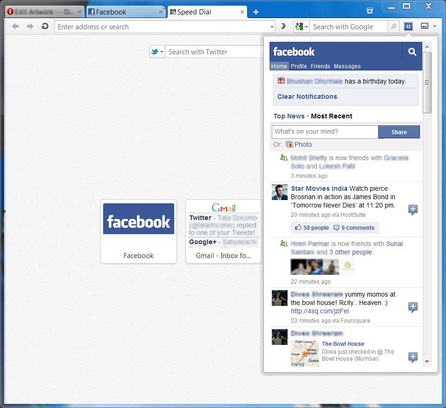This screenshot has height=408, width=446.
Task: Switch feed to Top News
Action: pos(289,116)
